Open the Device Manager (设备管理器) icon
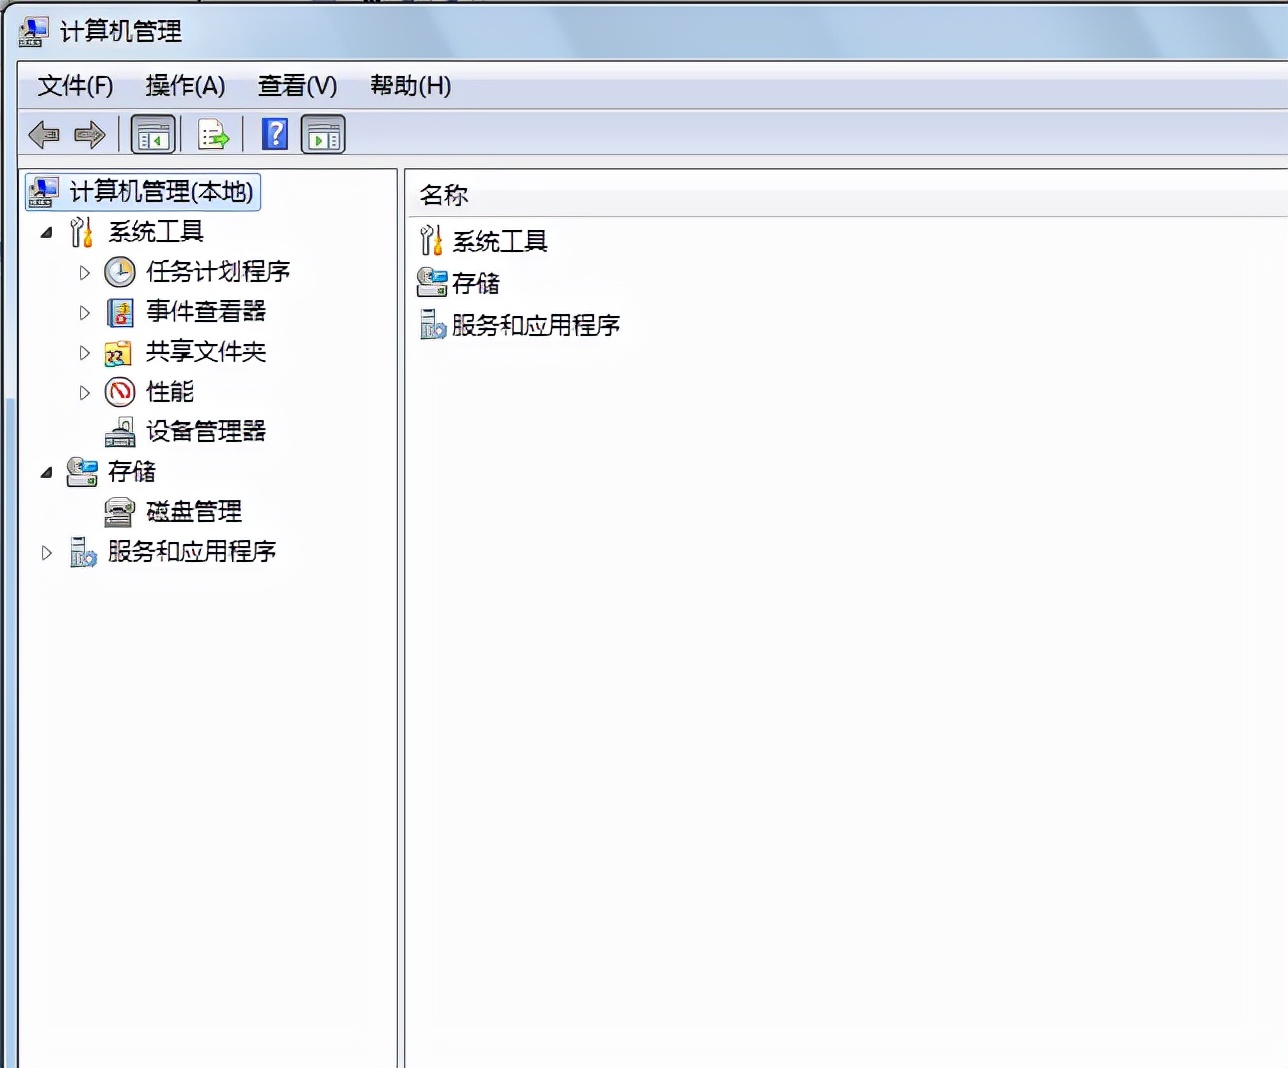The image size is (1288, 1068). 120,432
